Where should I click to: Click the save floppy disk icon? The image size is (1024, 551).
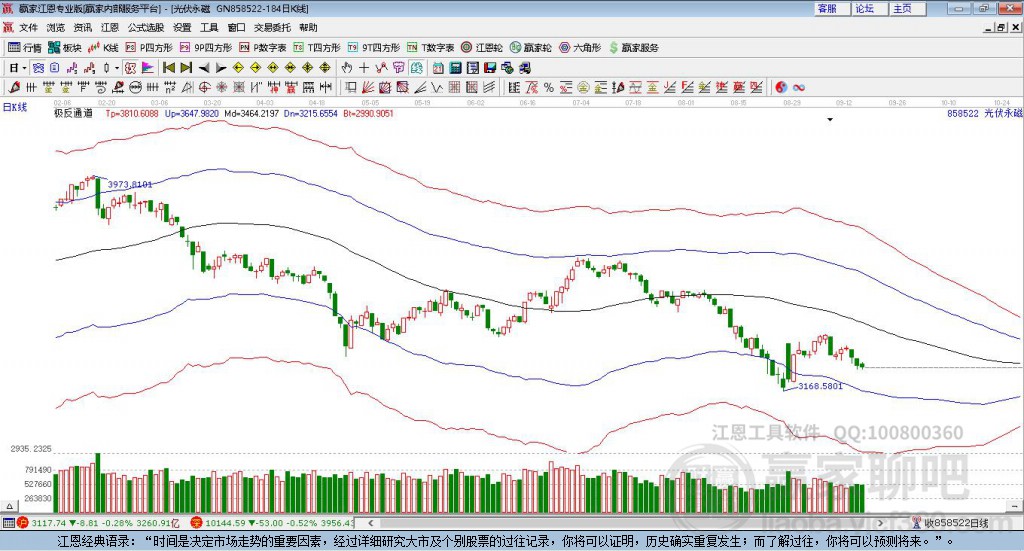[x=490, y=68]
